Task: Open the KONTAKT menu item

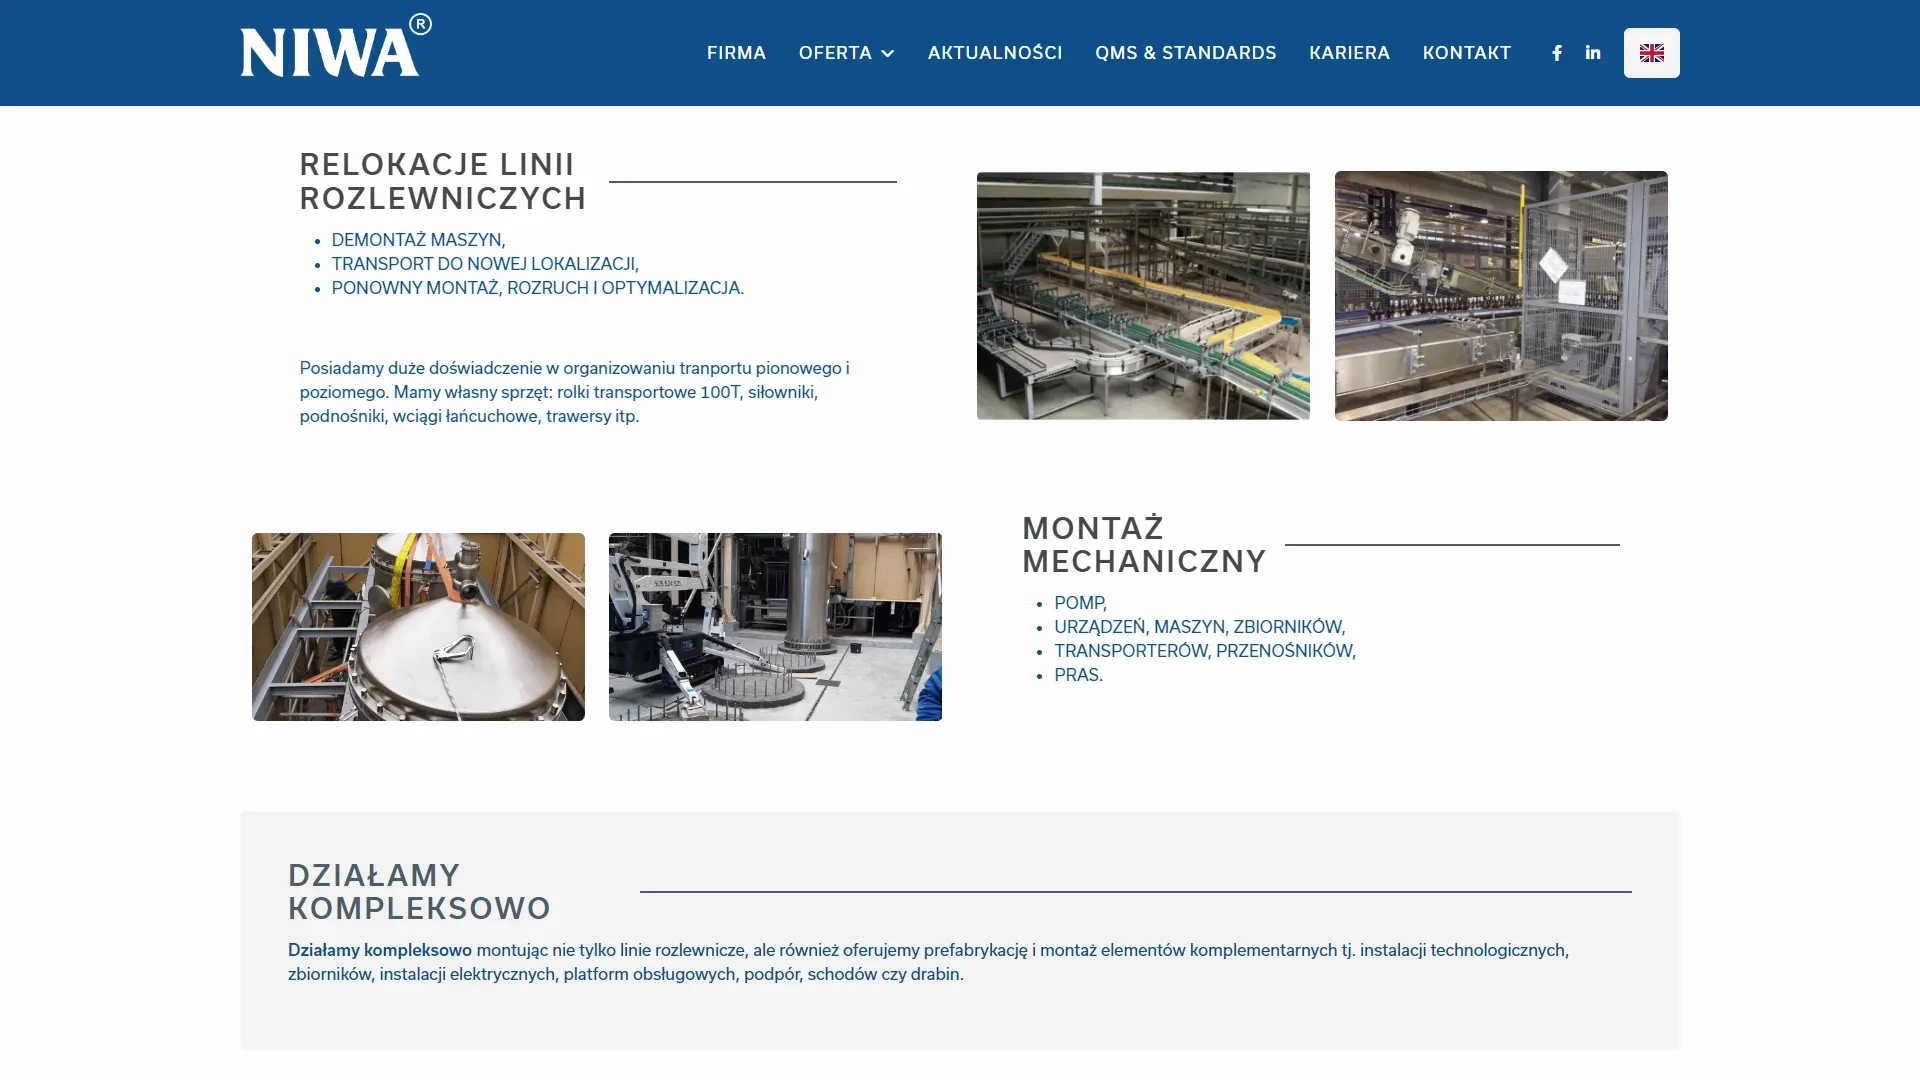Action: point(1466,53)
